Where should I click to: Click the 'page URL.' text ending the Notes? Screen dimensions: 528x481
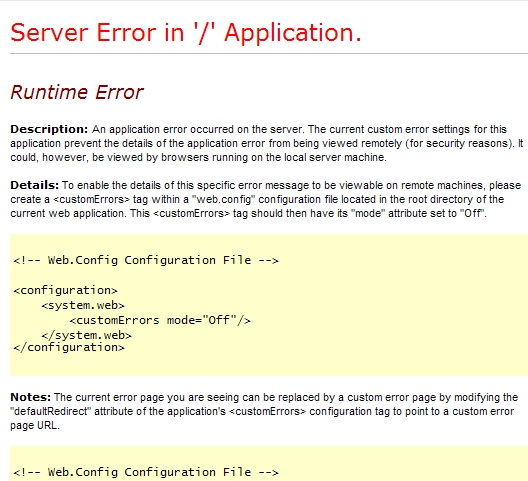[35, 426]
